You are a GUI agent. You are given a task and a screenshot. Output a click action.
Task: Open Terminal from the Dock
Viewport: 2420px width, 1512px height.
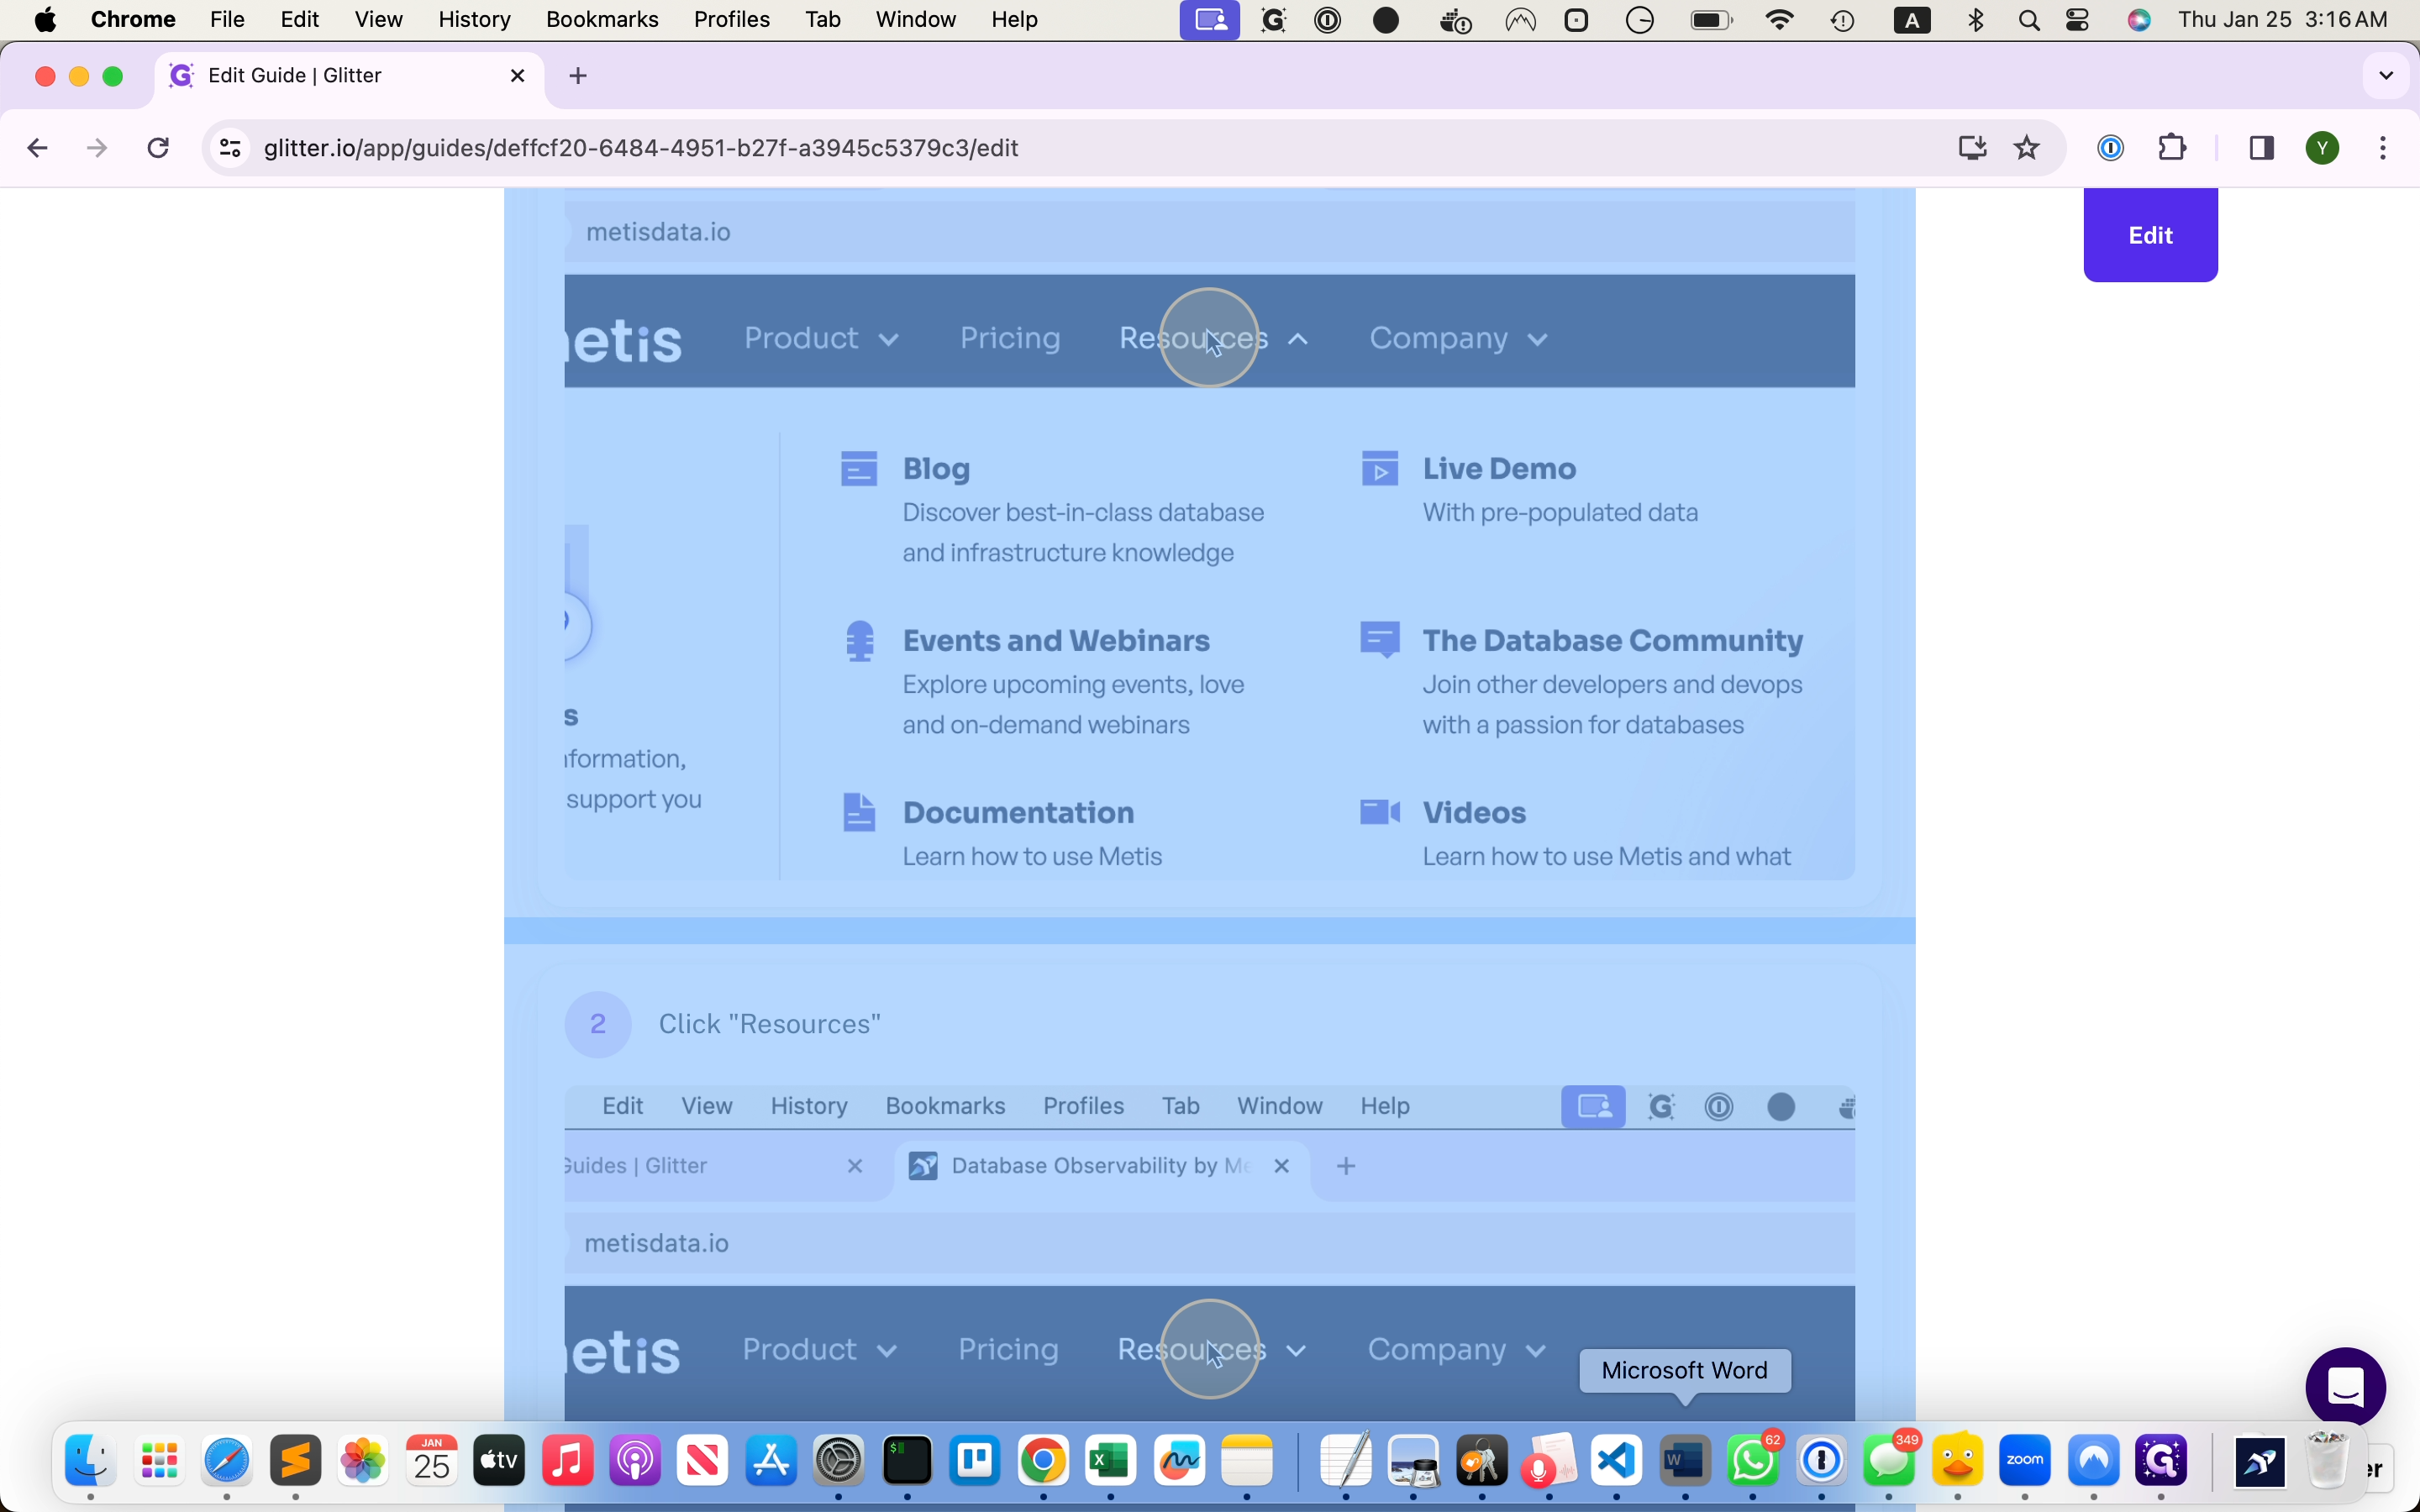click(x=908, y=1462)
